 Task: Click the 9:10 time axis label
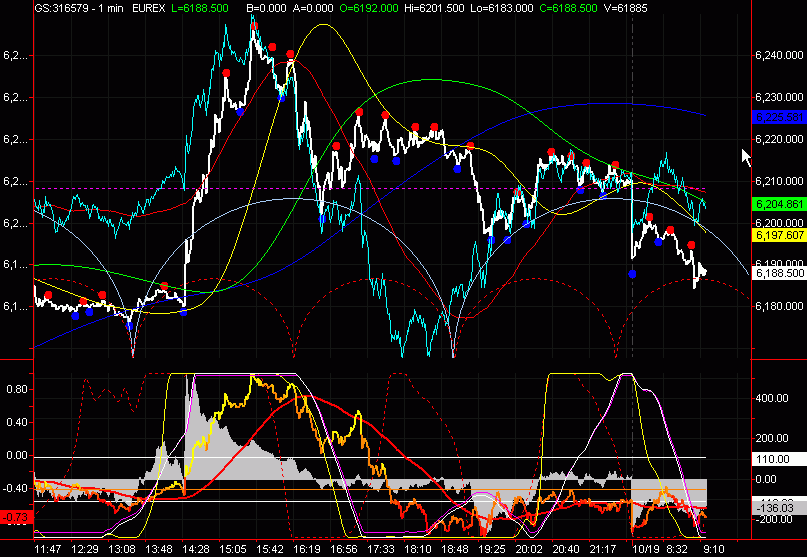pos(714,549)
